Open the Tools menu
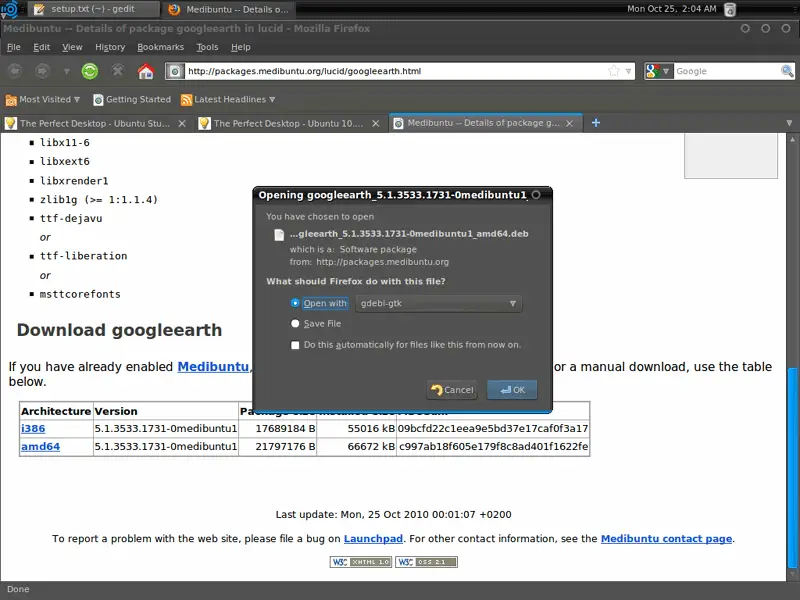This screenshot has width=800, height=600. (207, 47)
